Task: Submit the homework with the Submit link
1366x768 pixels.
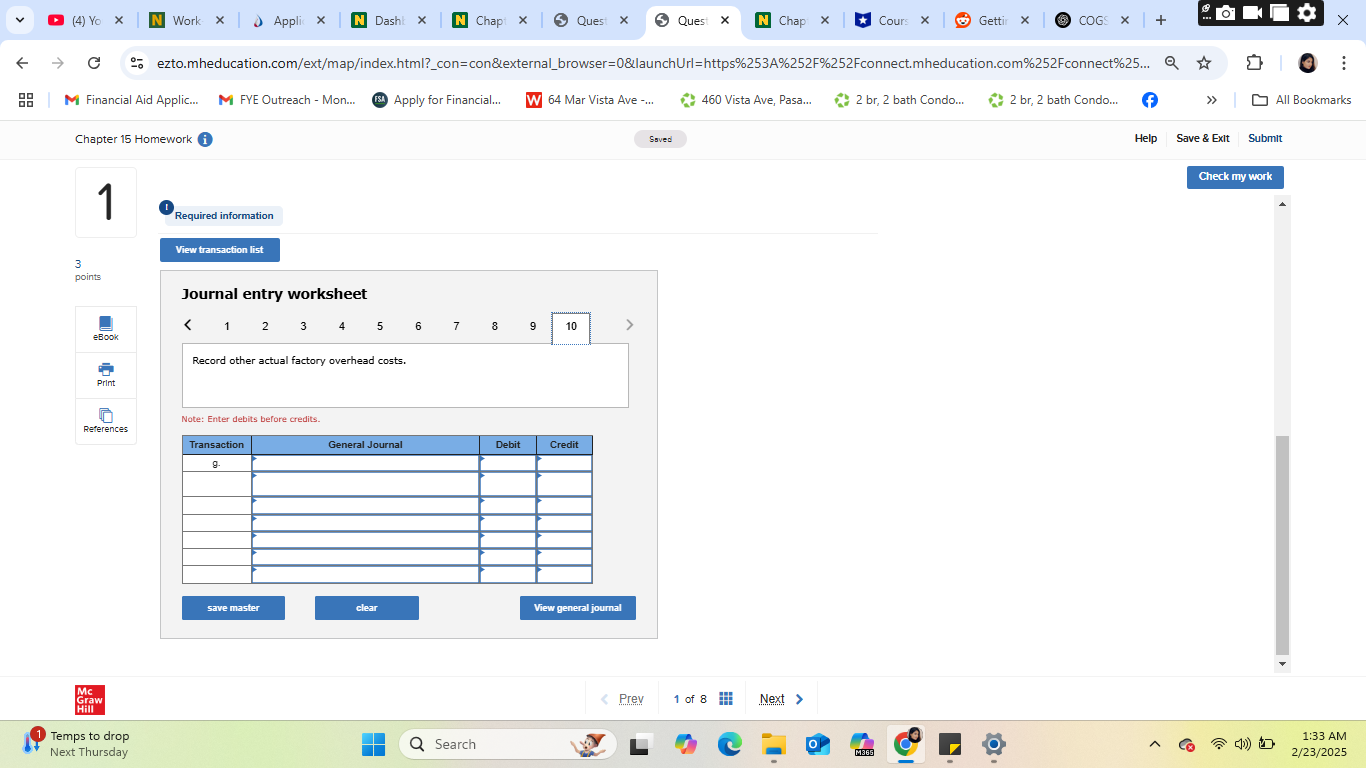Action: tap(1265, 139)
